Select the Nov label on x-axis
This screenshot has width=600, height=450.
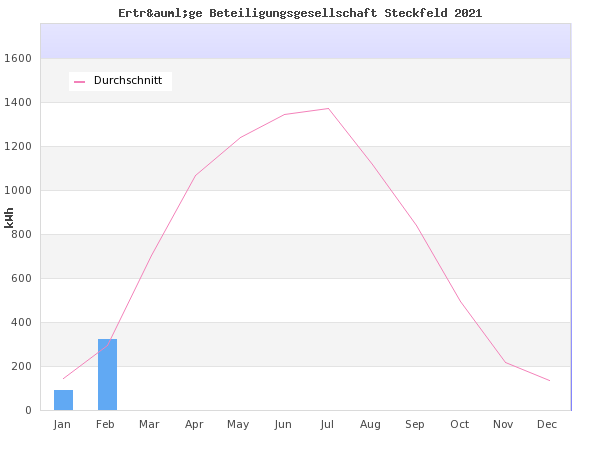click(x=503, y=425)
